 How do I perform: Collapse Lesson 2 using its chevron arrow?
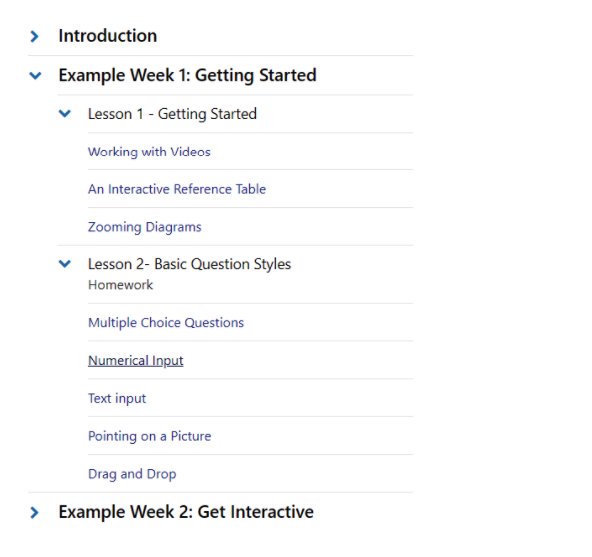65,264
